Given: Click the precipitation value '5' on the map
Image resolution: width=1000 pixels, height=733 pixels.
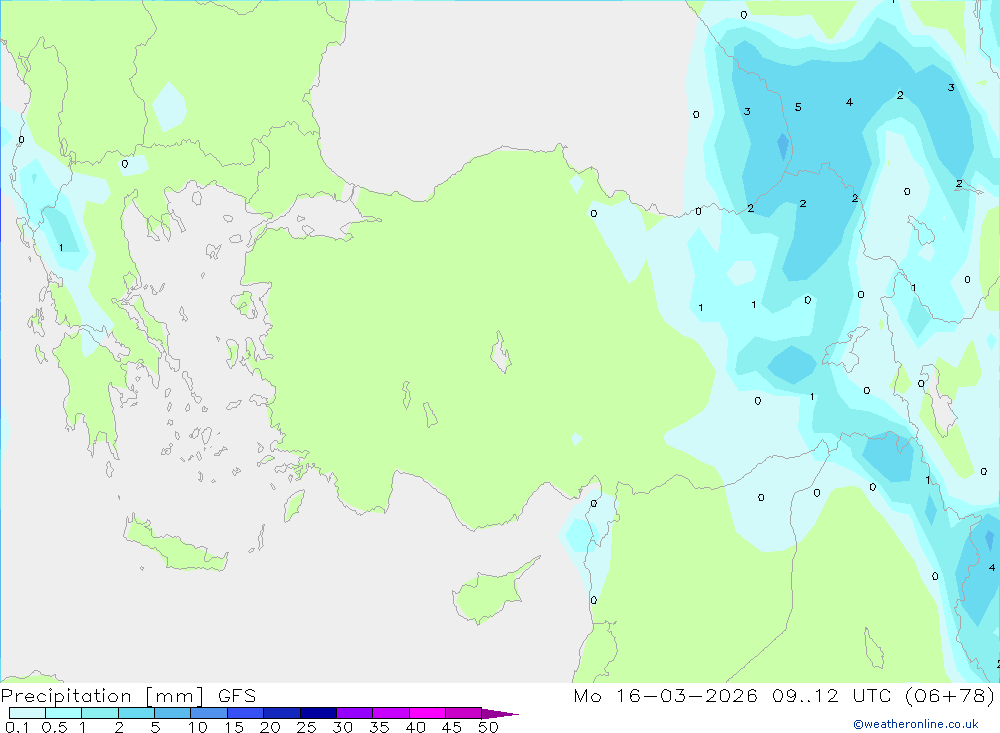Looking at the screenshot, I should pyautogui.click(x=798, y=107).
